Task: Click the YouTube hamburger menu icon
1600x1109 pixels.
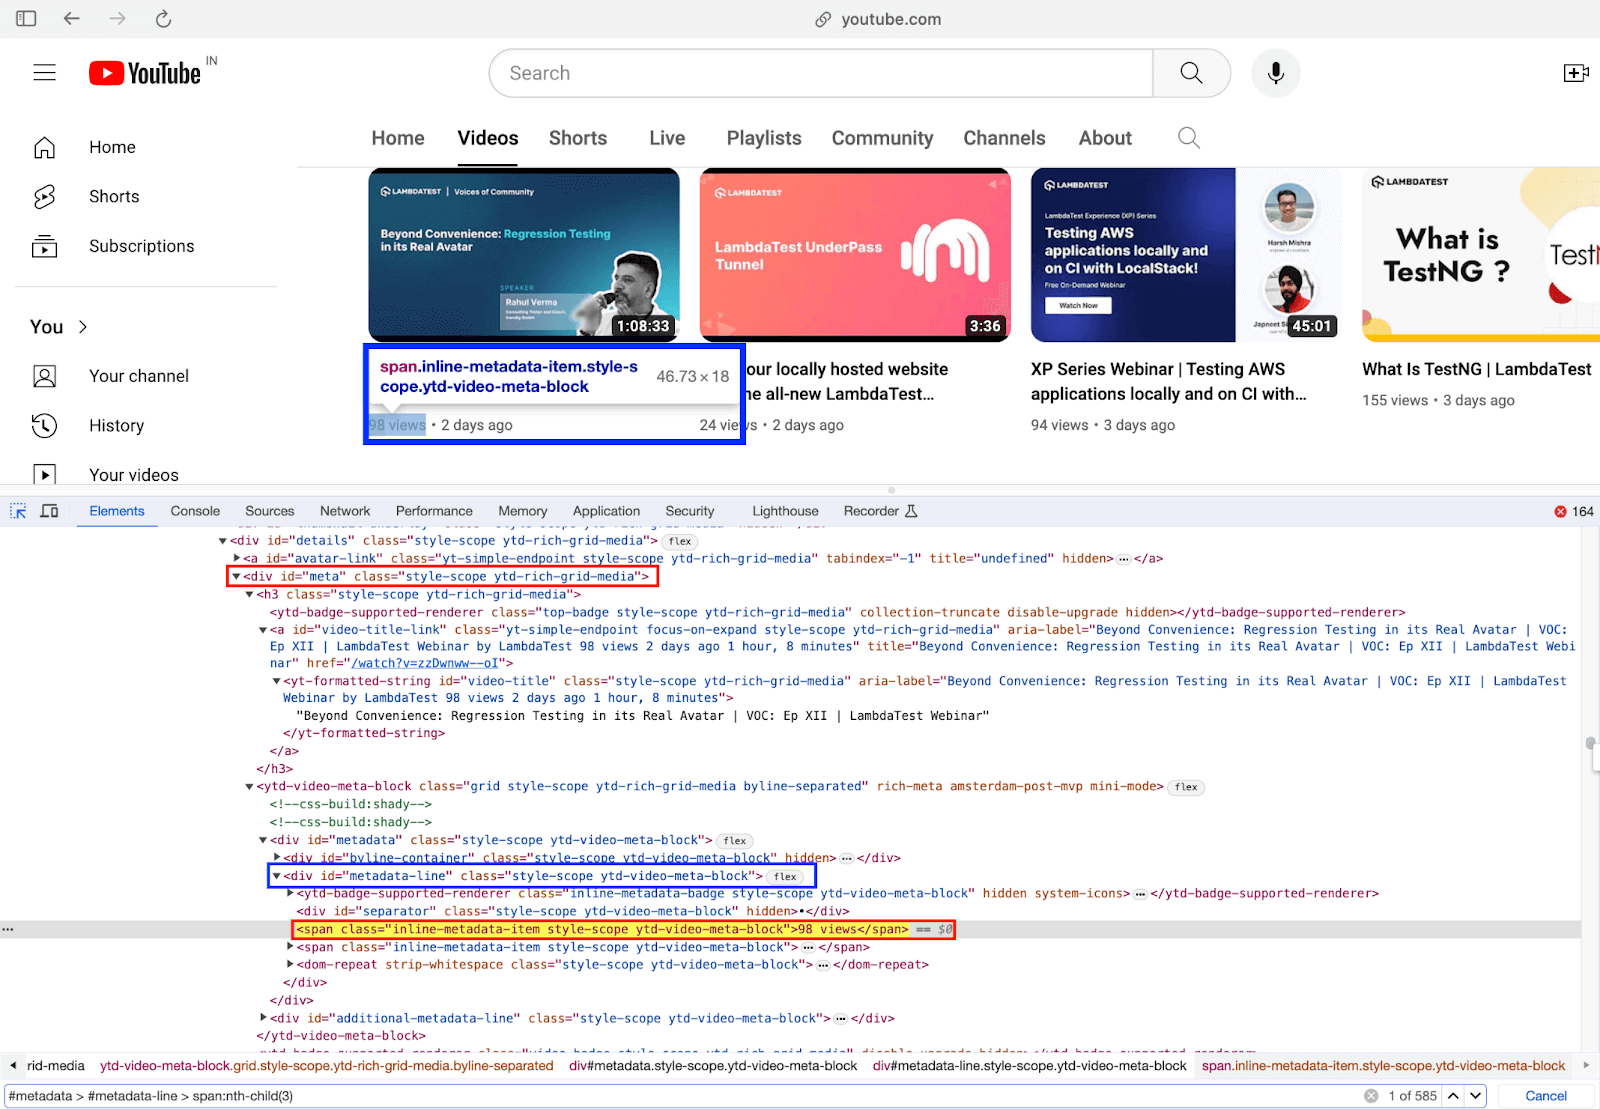Action: [44, 73]
